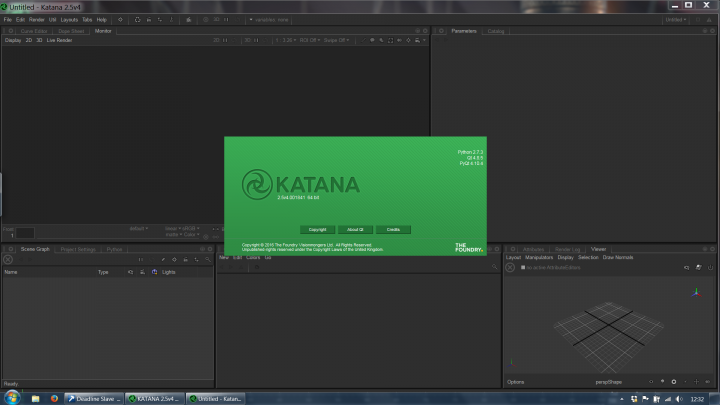Image resolution: width=720 pixels, height=405 pixels.
Task: Click the Scene Graph clear circle-X icon
Action: tap(8, 259)
